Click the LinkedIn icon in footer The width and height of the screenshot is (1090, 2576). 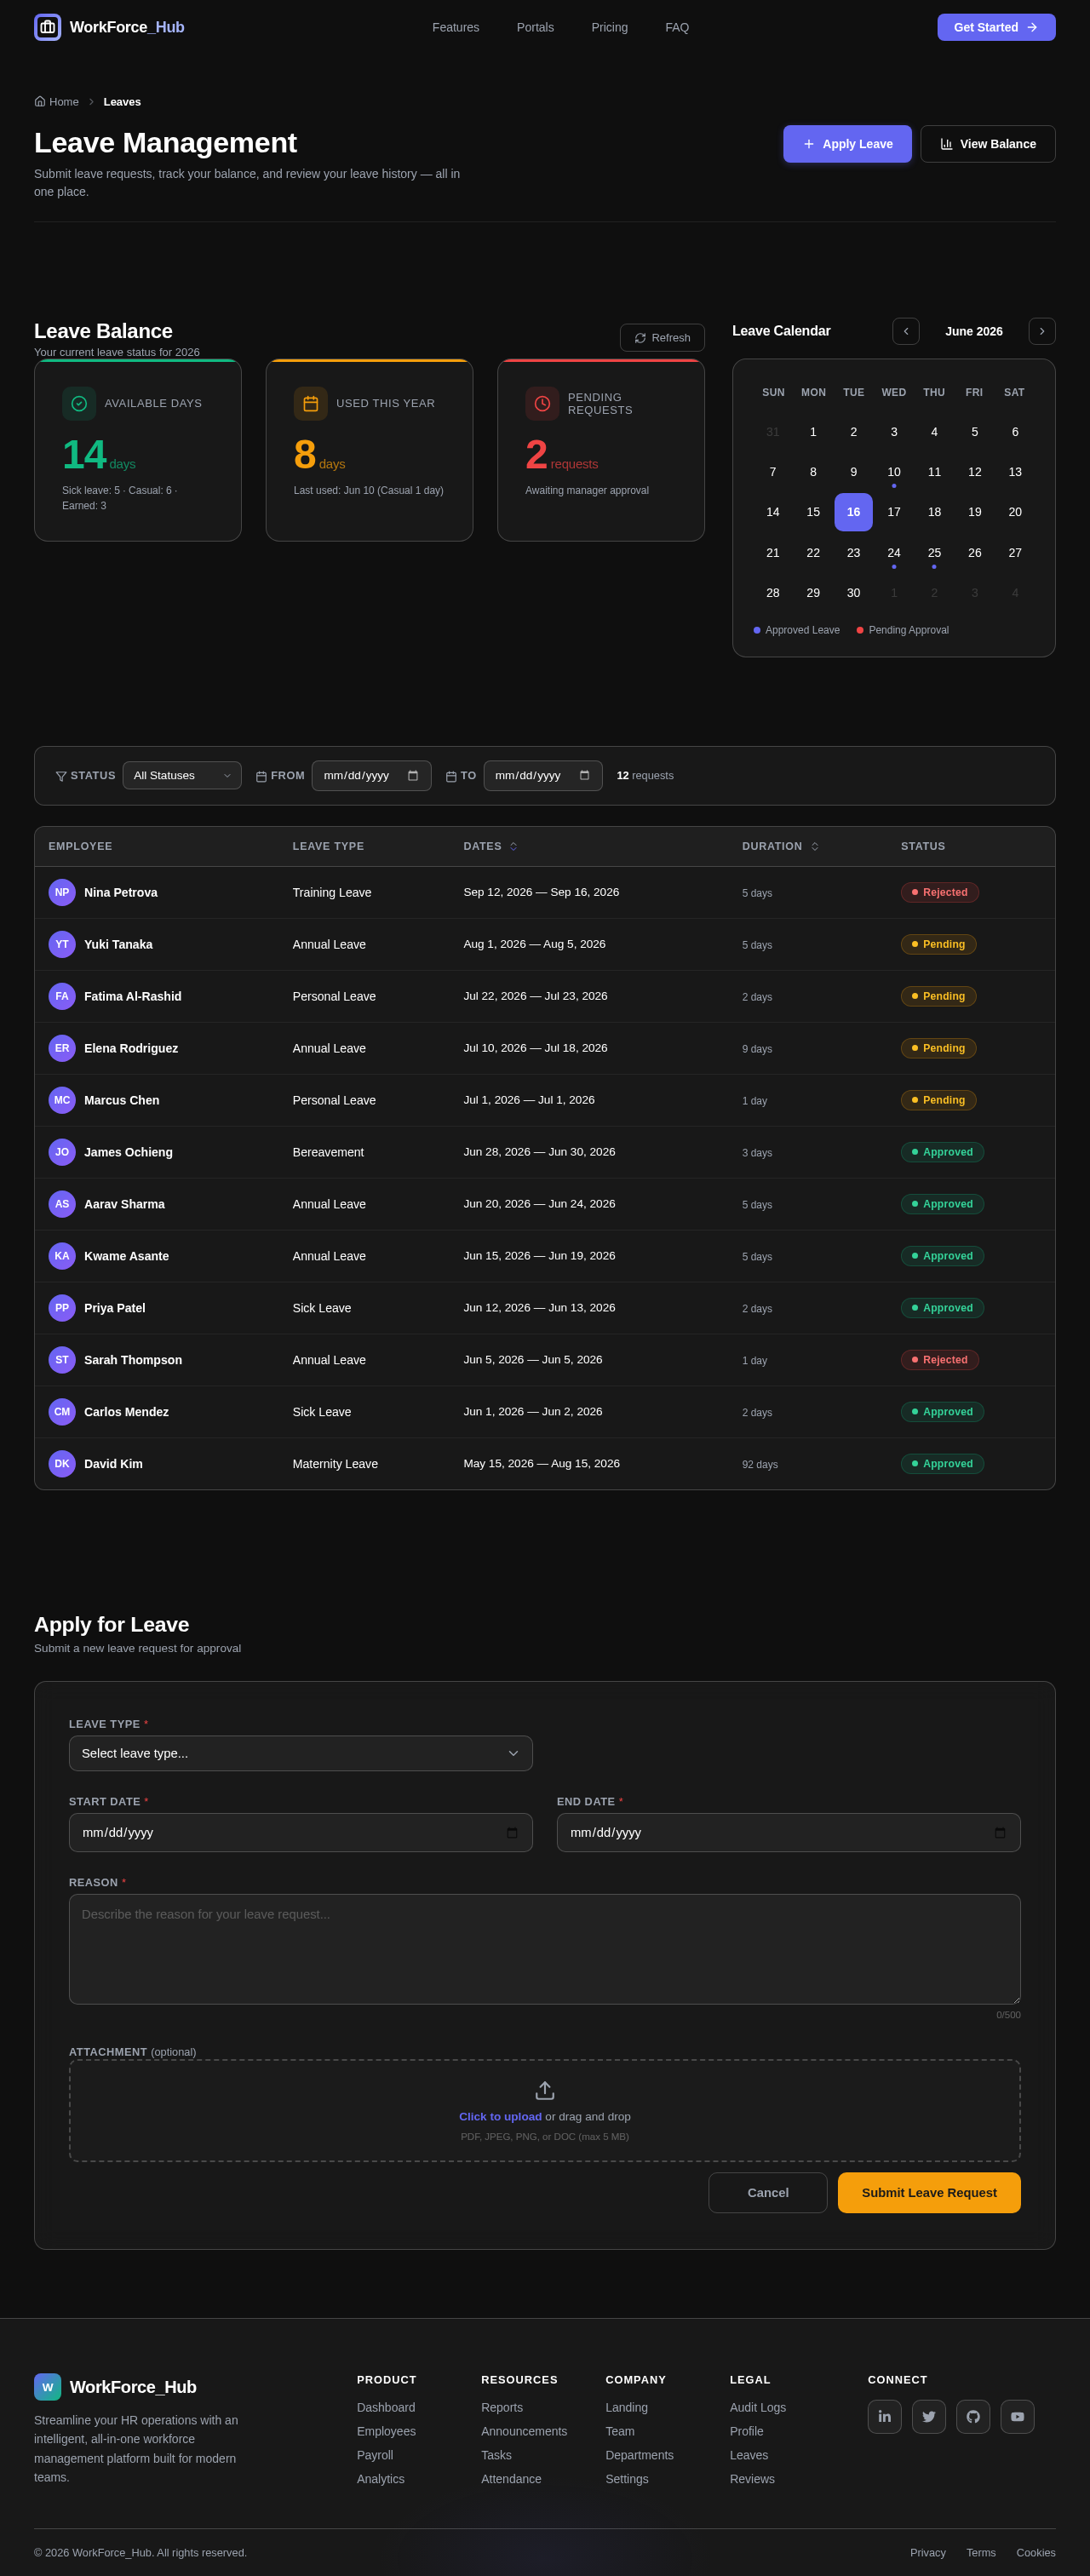click(x=884, y=2416)
